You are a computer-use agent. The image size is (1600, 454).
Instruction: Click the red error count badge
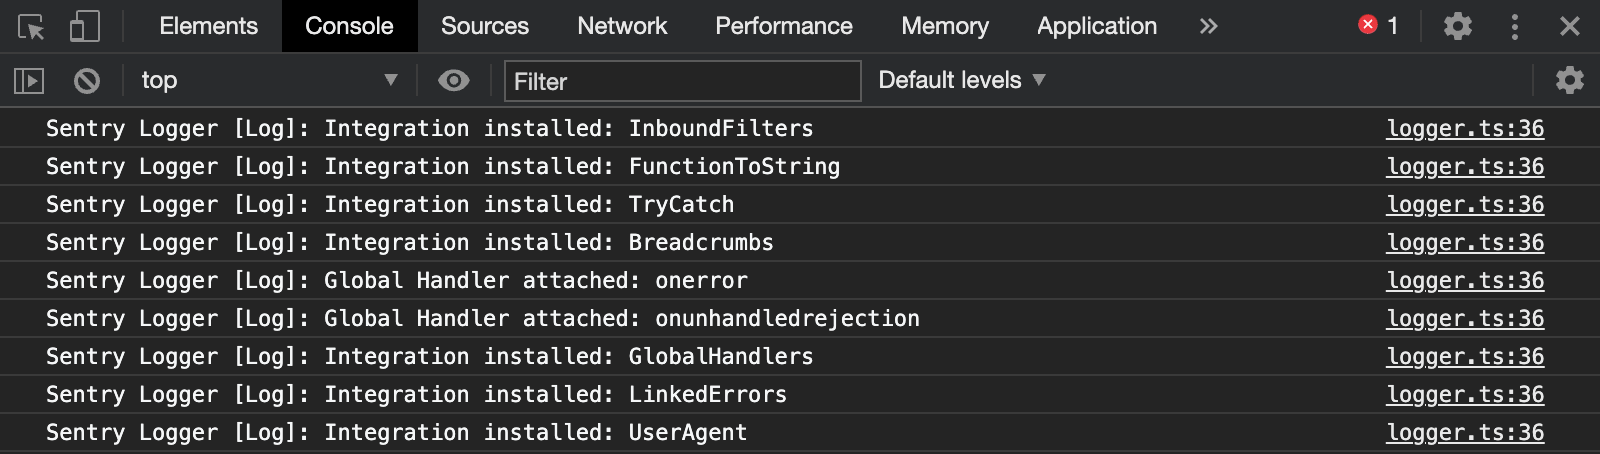point(1378,25)
